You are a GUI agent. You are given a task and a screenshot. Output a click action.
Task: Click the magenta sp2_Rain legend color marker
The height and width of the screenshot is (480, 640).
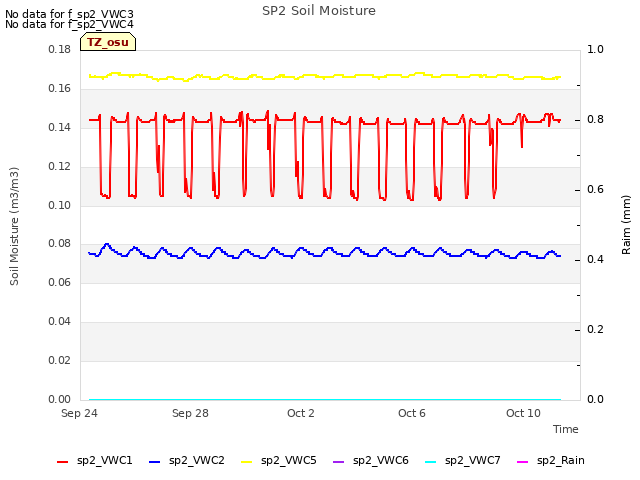point(522,462)
